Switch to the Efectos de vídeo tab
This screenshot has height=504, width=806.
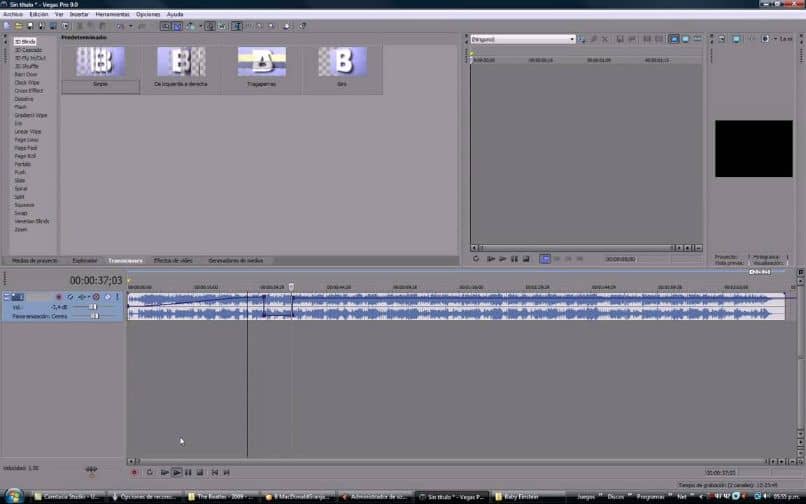173,261
